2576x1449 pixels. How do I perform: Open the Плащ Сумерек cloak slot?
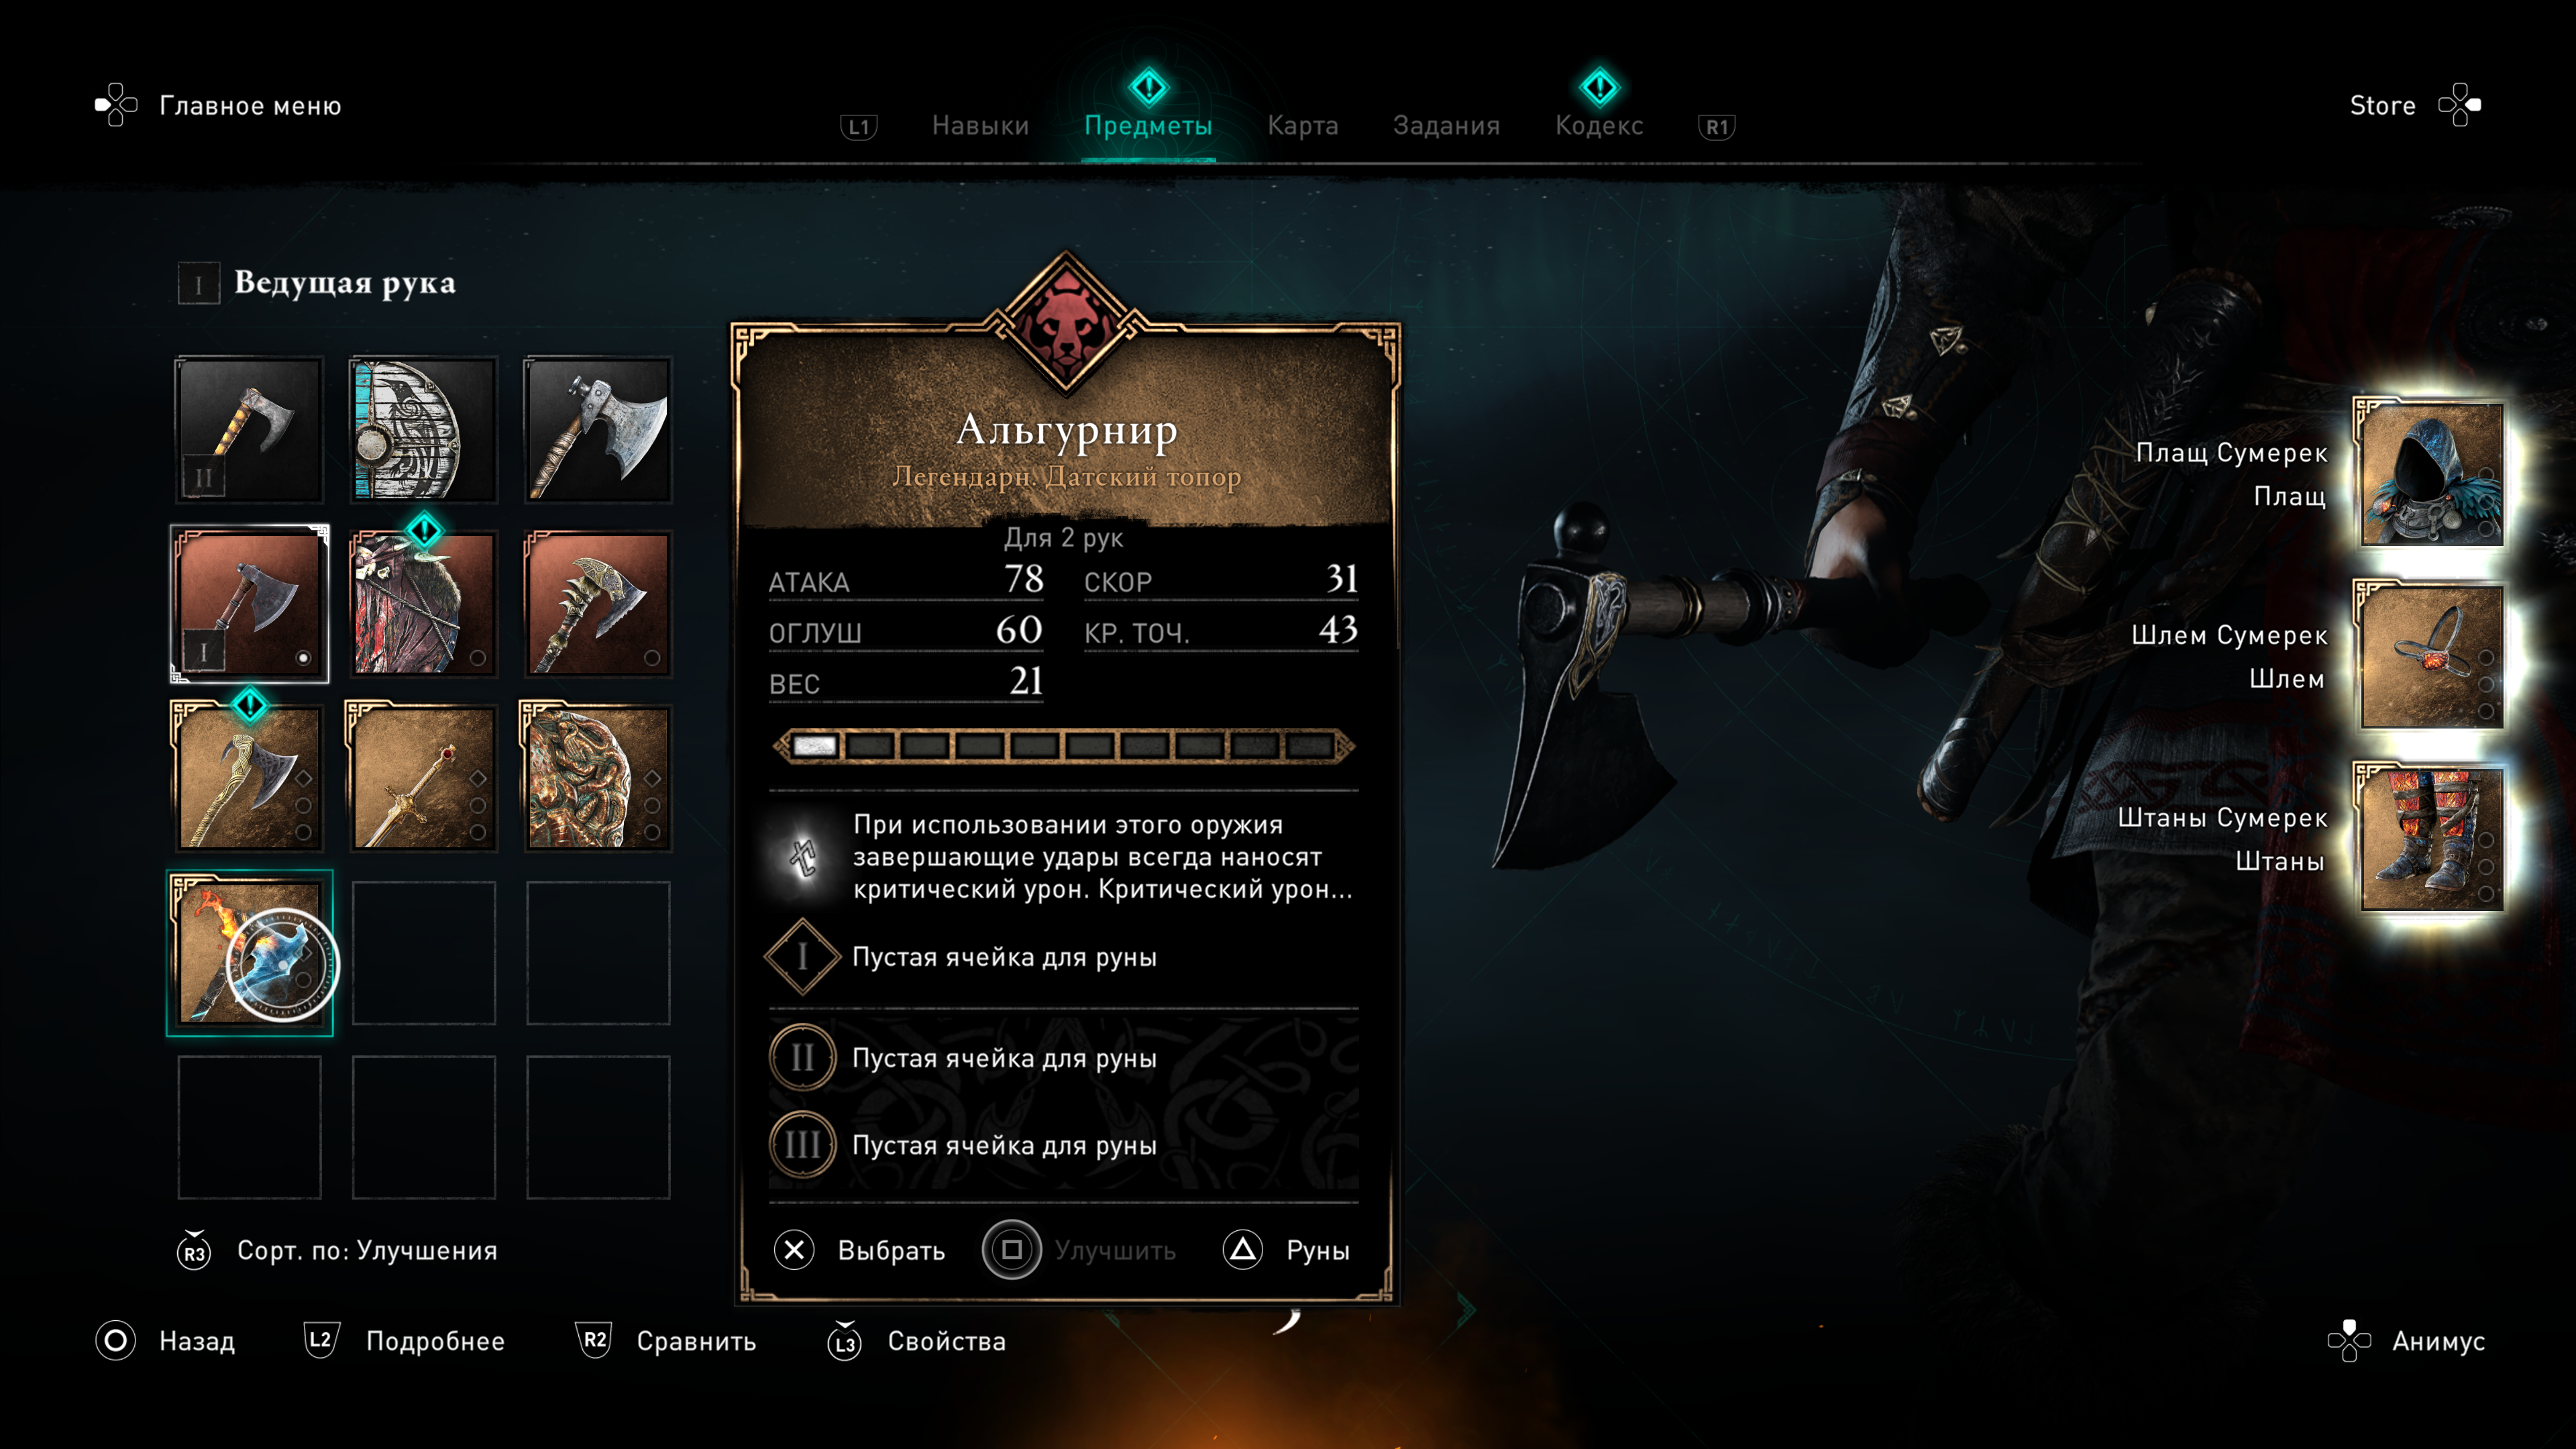[x=2432, y=473]
